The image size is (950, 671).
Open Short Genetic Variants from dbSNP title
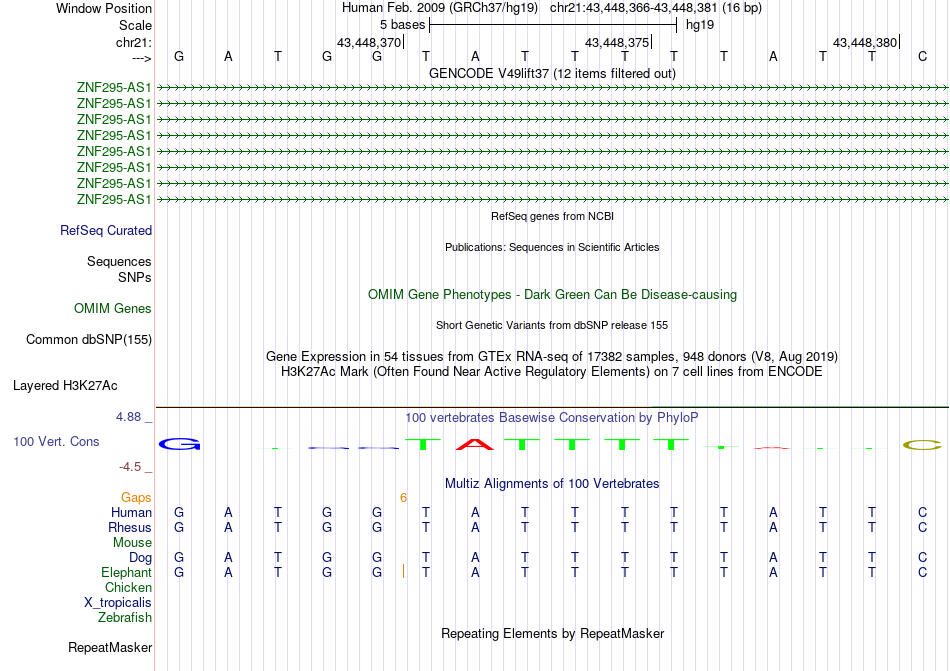tap(552, 325)
